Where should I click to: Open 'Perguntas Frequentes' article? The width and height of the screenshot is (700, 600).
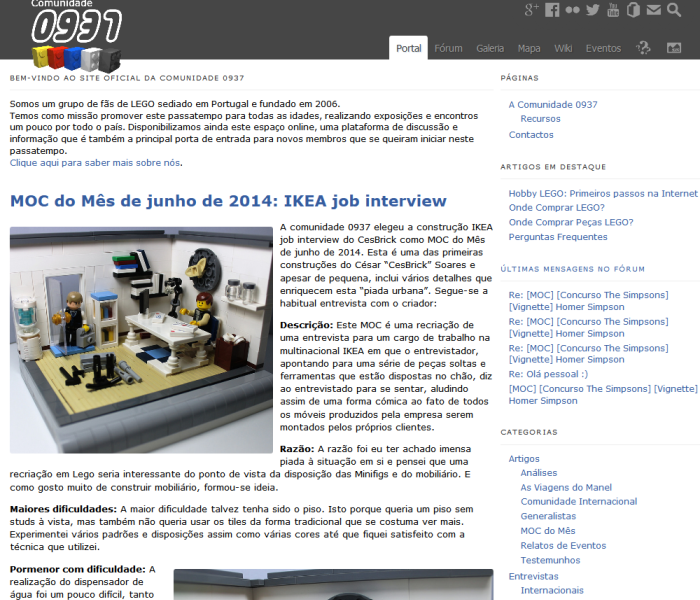(558, 237)
